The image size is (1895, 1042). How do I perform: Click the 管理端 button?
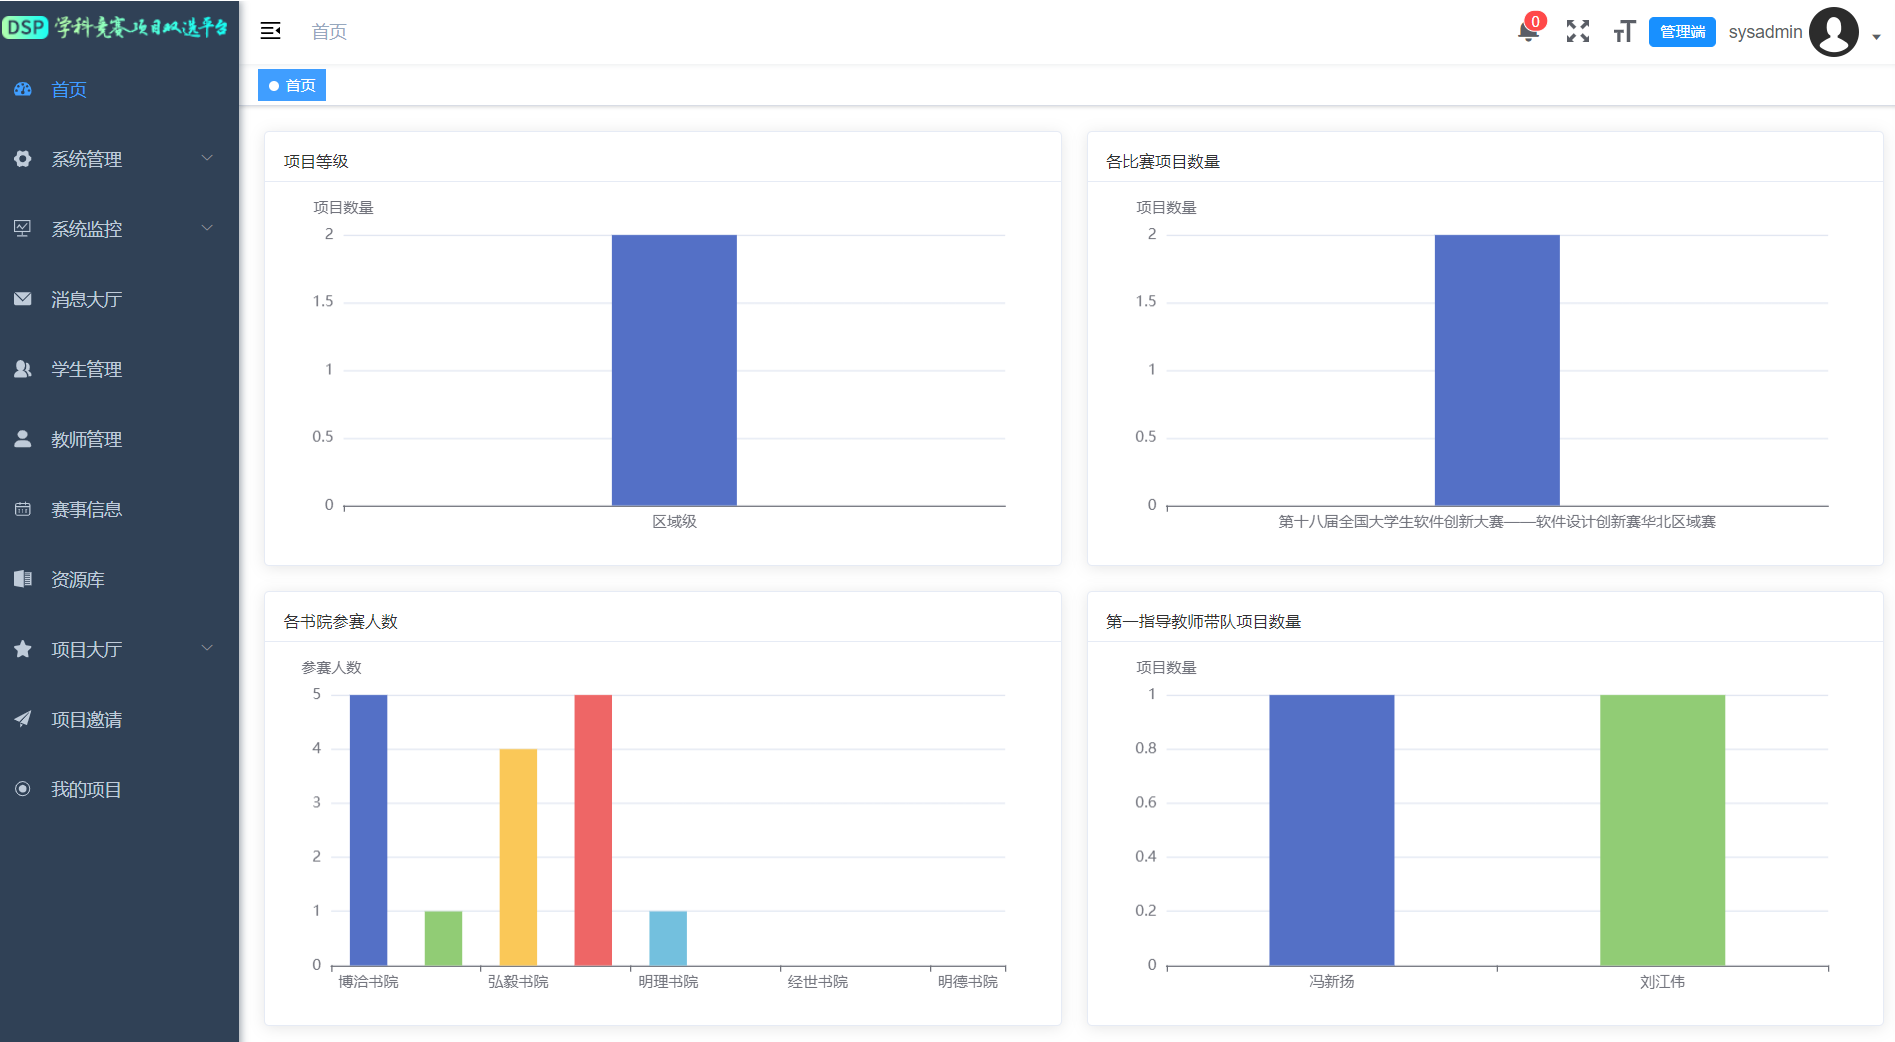[1681, 32]
